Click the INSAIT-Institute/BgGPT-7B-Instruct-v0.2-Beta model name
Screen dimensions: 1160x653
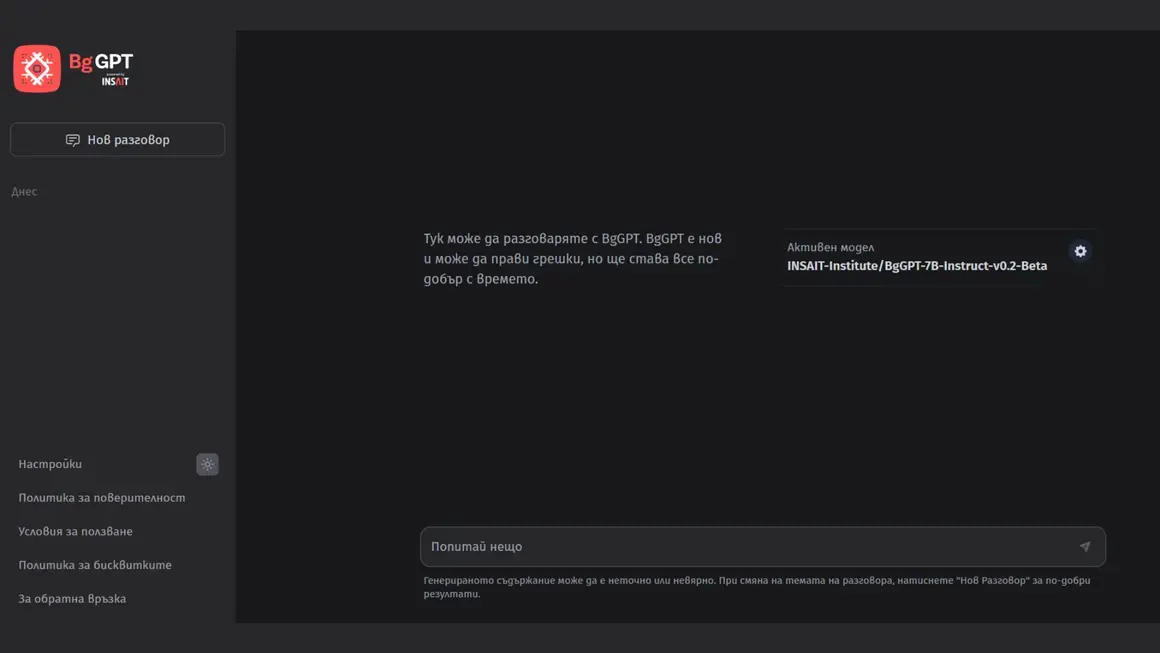(917, 266)
